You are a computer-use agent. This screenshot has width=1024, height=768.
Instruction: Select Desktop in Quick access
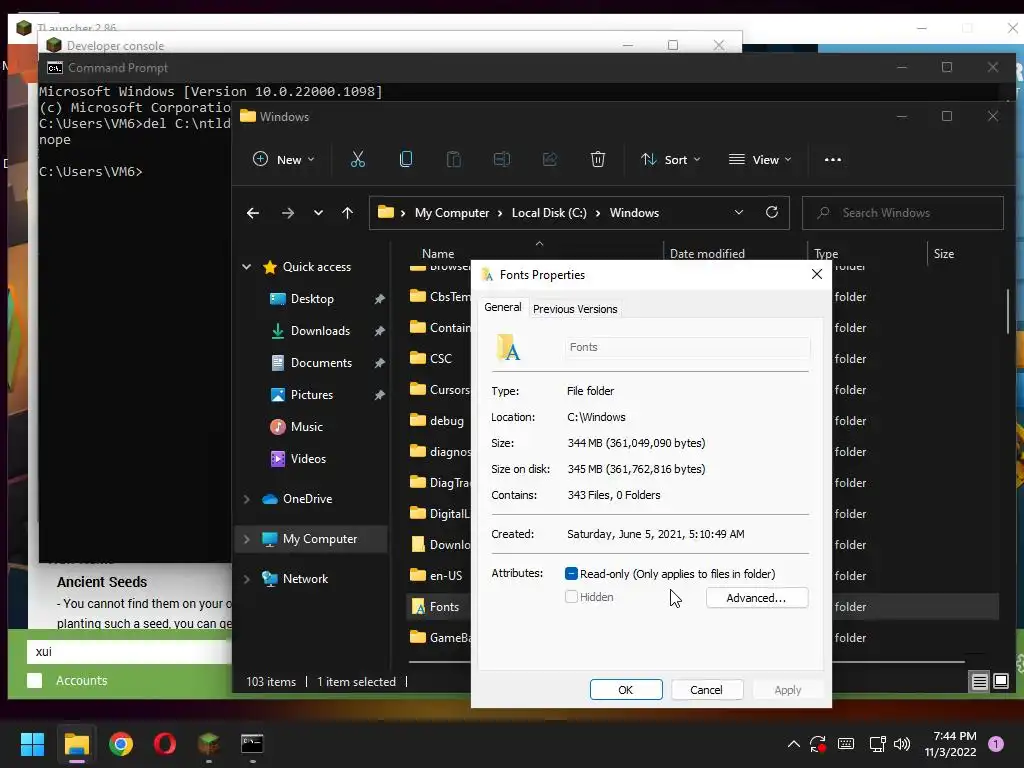click(312, 298)
